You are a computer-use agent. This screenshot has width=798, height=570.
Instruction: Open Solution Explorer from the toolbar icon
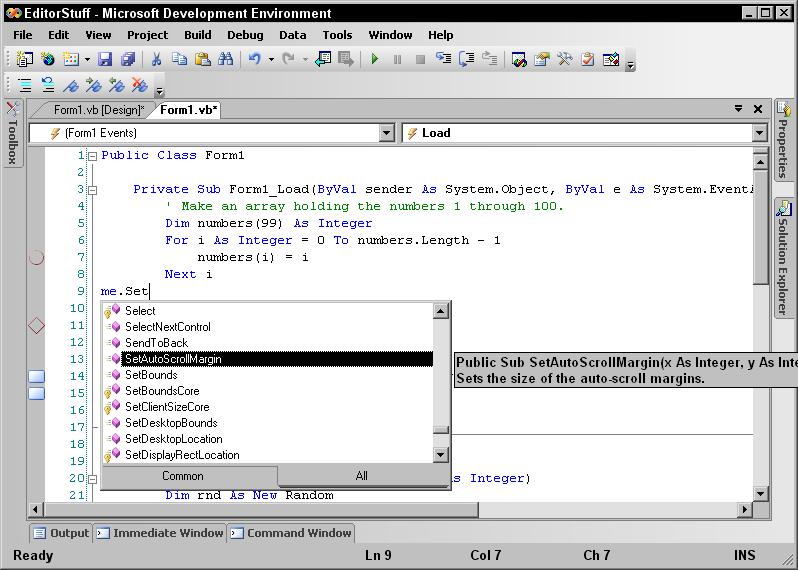pos(519,59)
